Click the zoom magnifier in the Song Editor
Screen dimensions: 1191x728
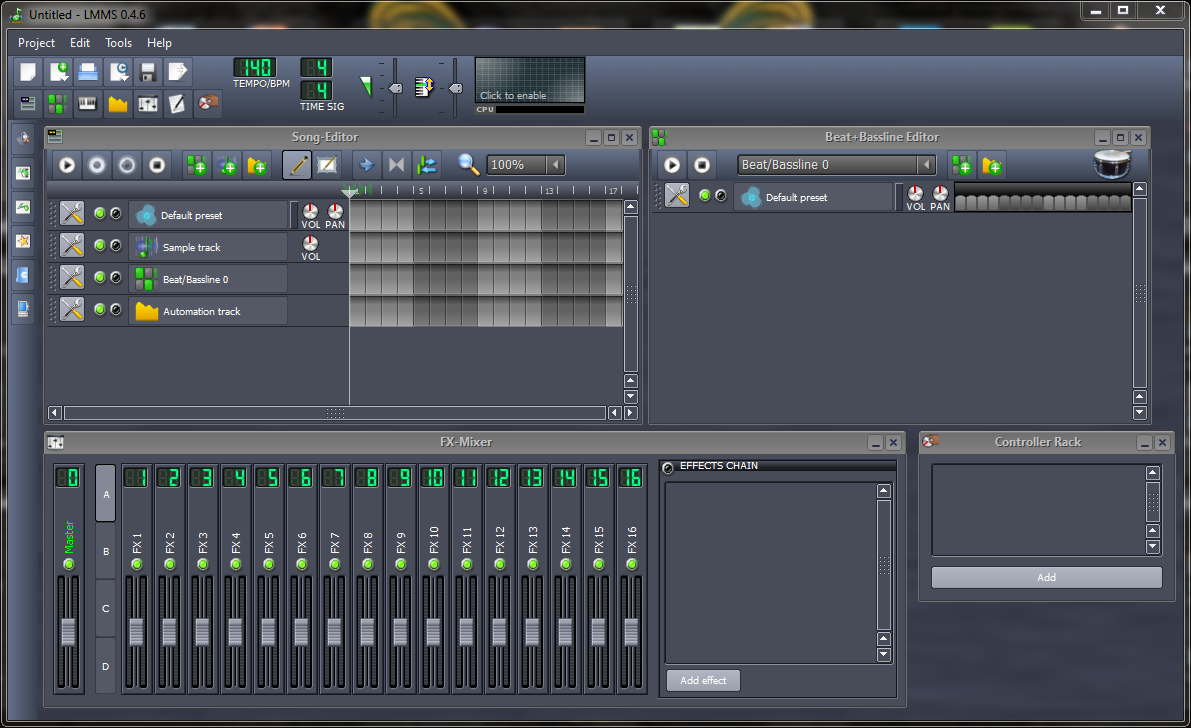pos(467,165)
